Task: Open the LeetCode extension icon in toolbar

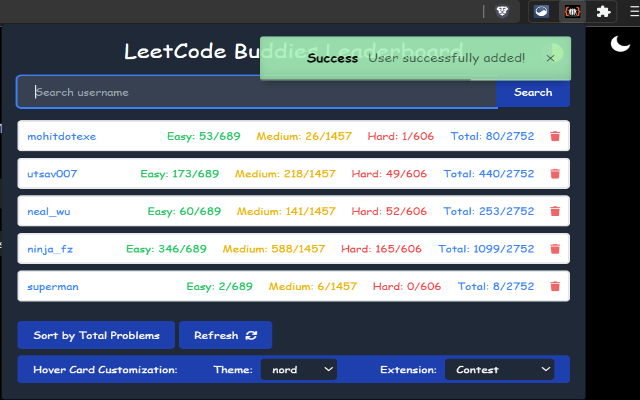Action: point(572,11)
